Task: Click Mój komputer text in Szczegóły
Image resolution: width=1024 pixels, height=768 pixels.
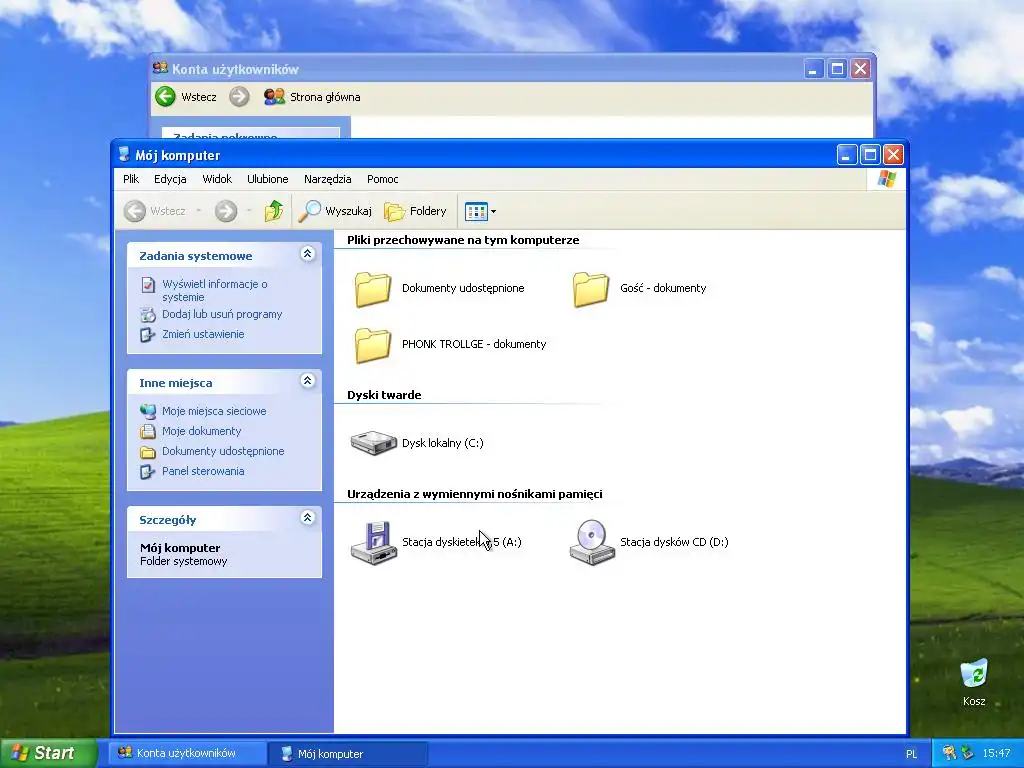Action: (x=180, y=548)
